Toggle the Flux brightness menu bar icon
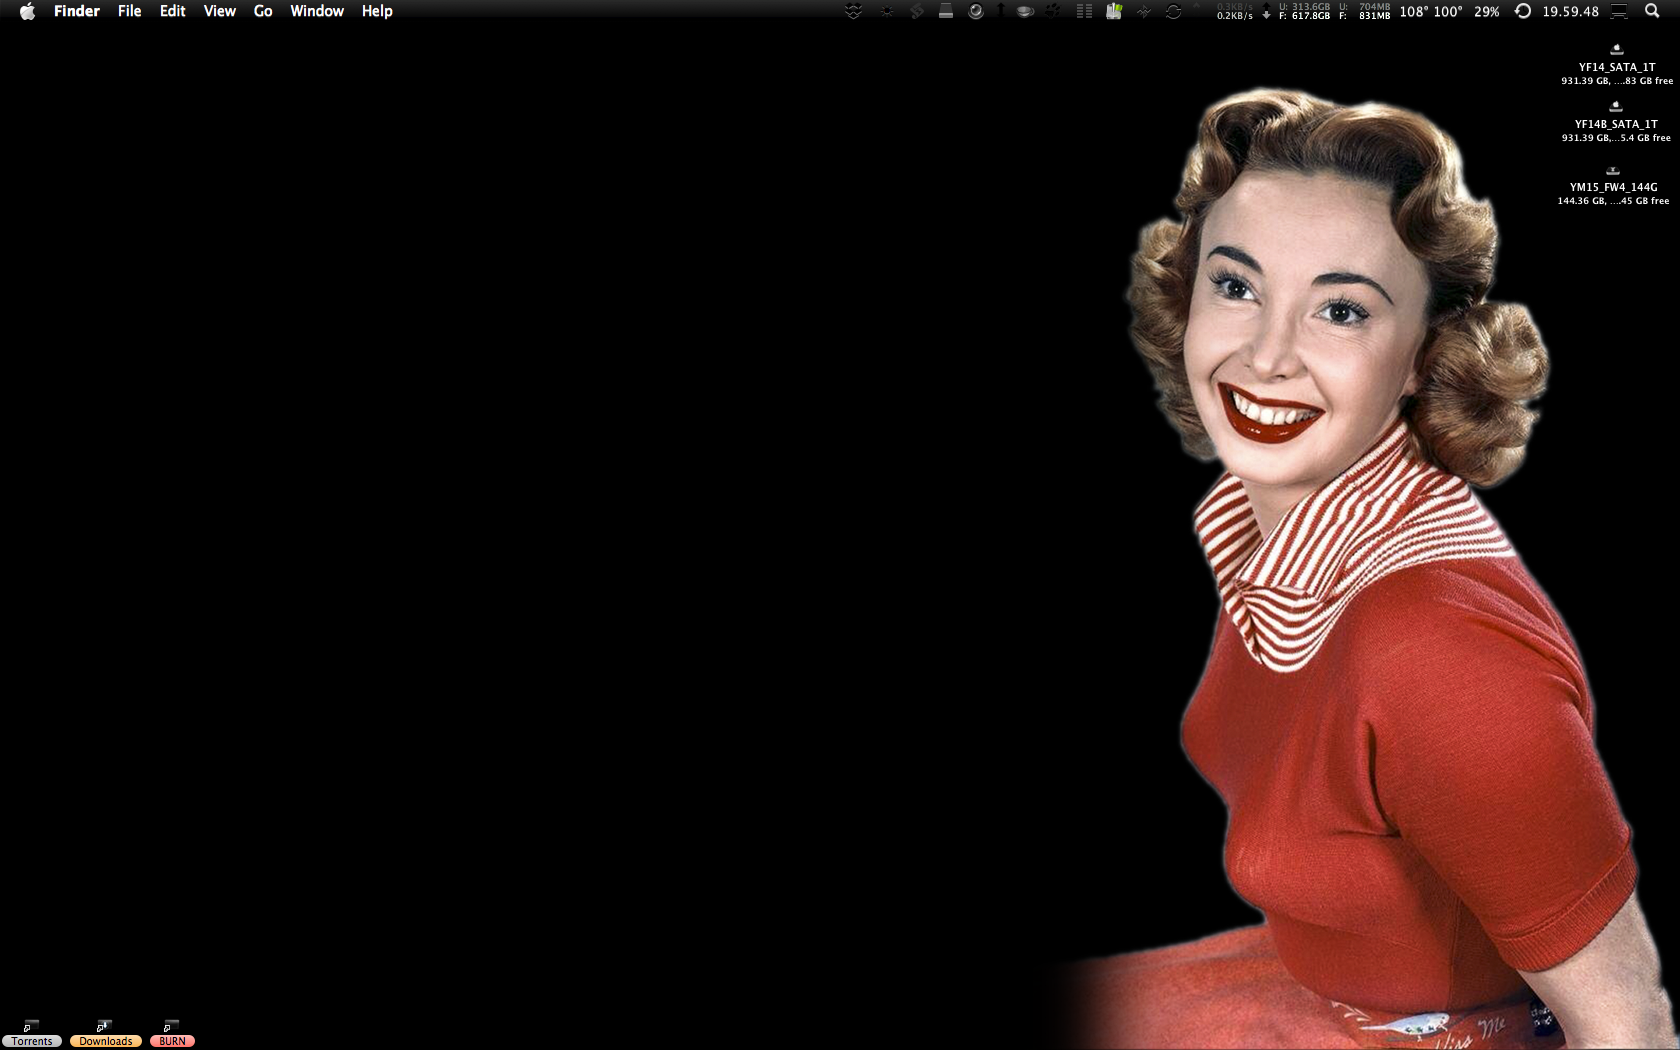 pyautogui.click(x=887, y=11)
